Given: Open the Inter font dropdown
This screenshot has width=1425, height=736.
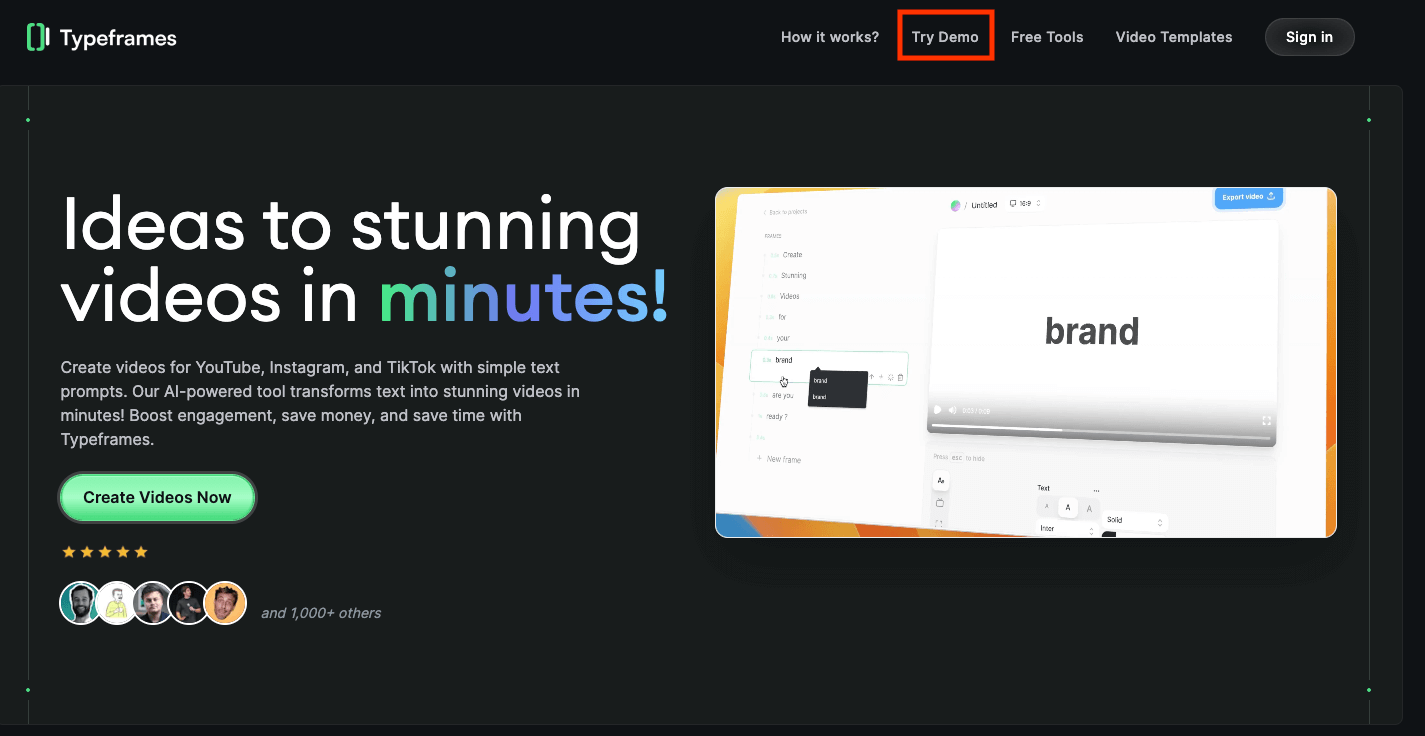Looking at the screenshot, I should click(x=1066, y=529).
